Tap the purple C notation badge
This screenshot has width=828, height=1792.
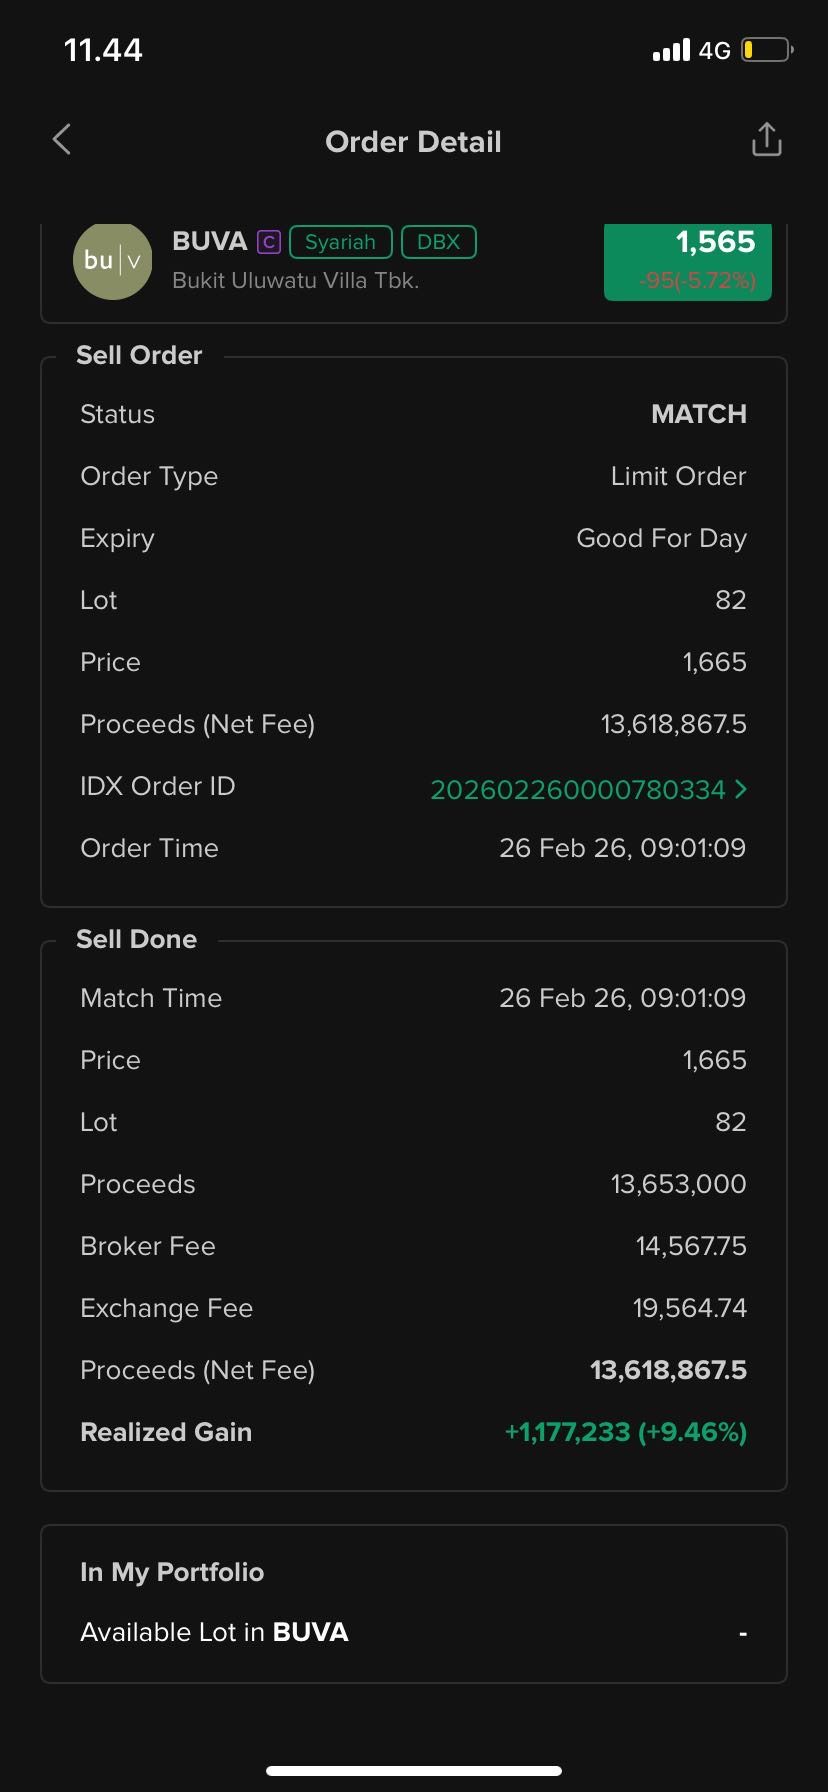(x=268, y=242)
